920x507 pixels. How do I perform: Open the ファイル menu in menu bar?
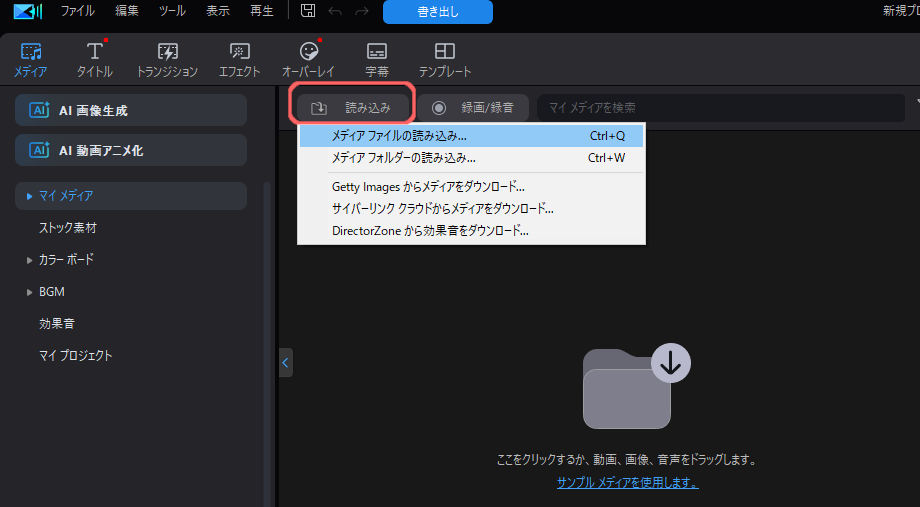(77, 11)
